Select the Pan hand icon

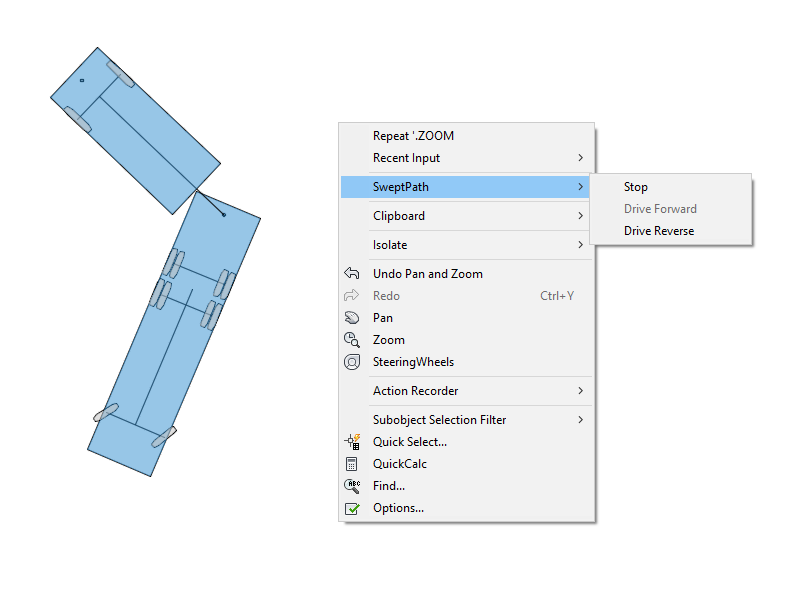coord(352,317)
